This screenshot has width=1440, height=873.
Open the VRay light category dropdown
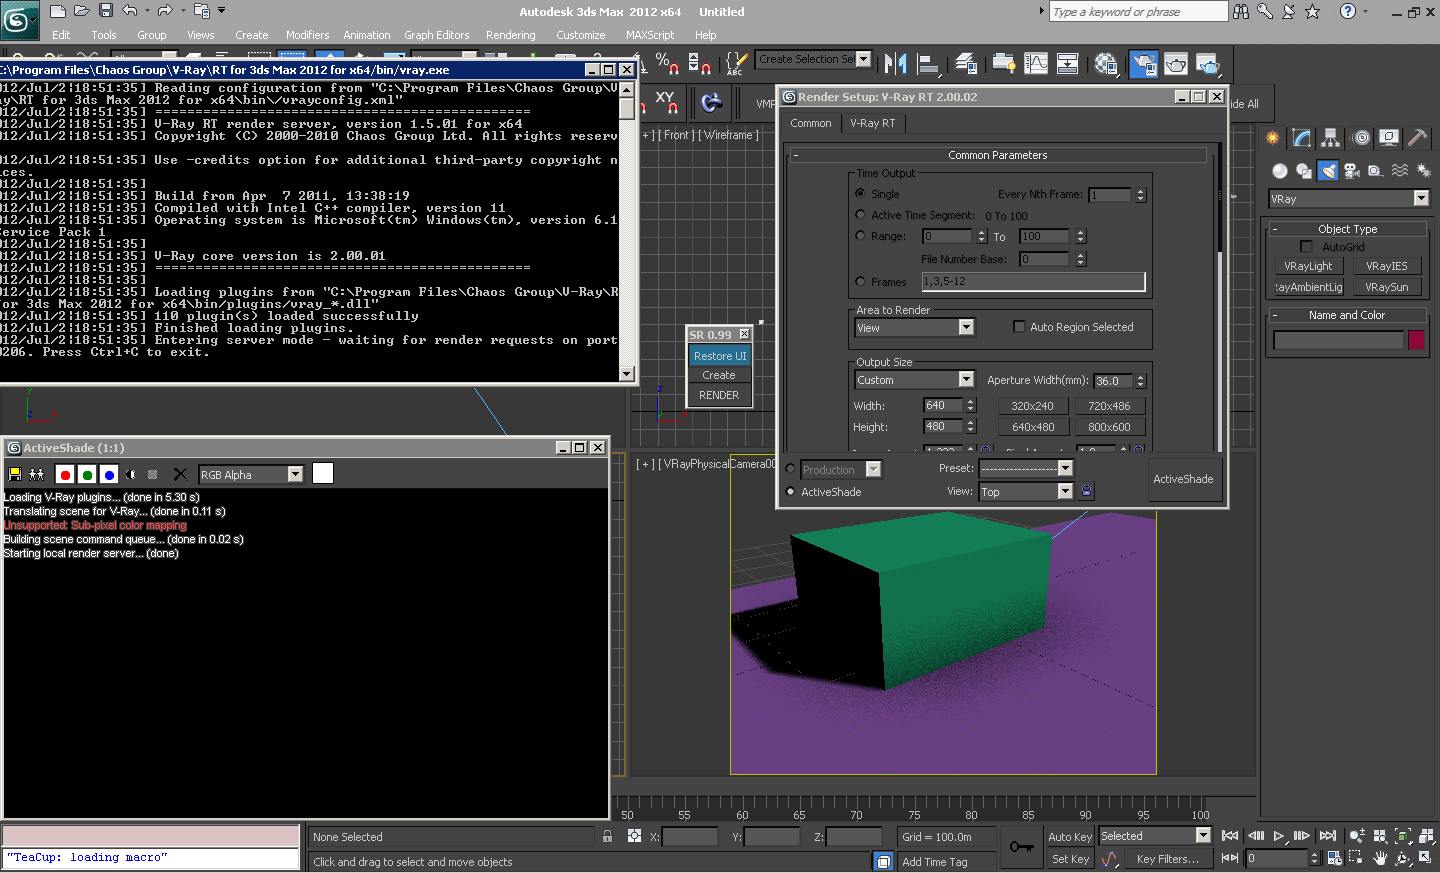[x=1348, y=199]
